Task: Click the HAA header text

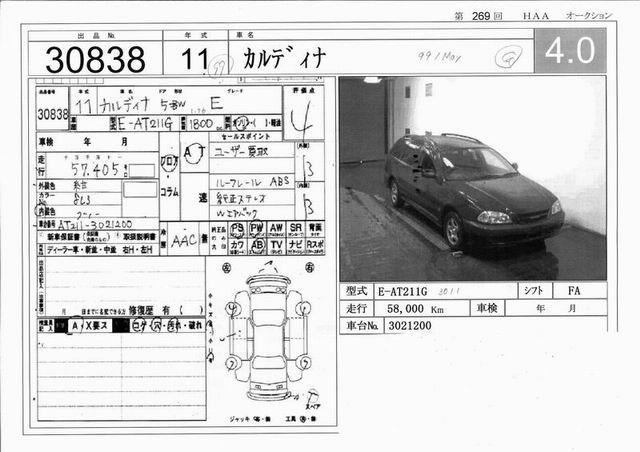Action: (x=536, y=16)
